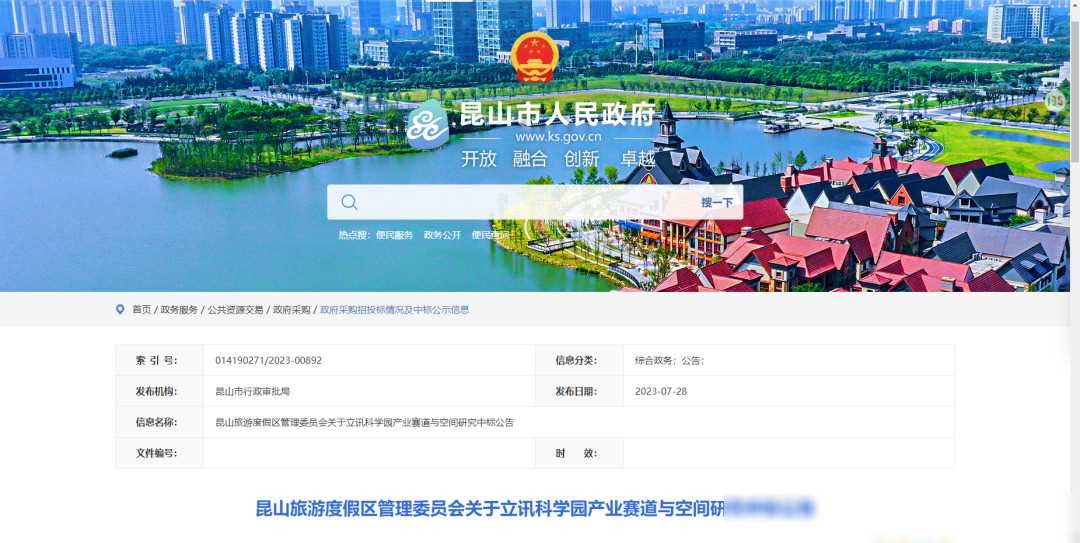
Task: Click the Kunshan city logo icon
Action: pos(427,125)
